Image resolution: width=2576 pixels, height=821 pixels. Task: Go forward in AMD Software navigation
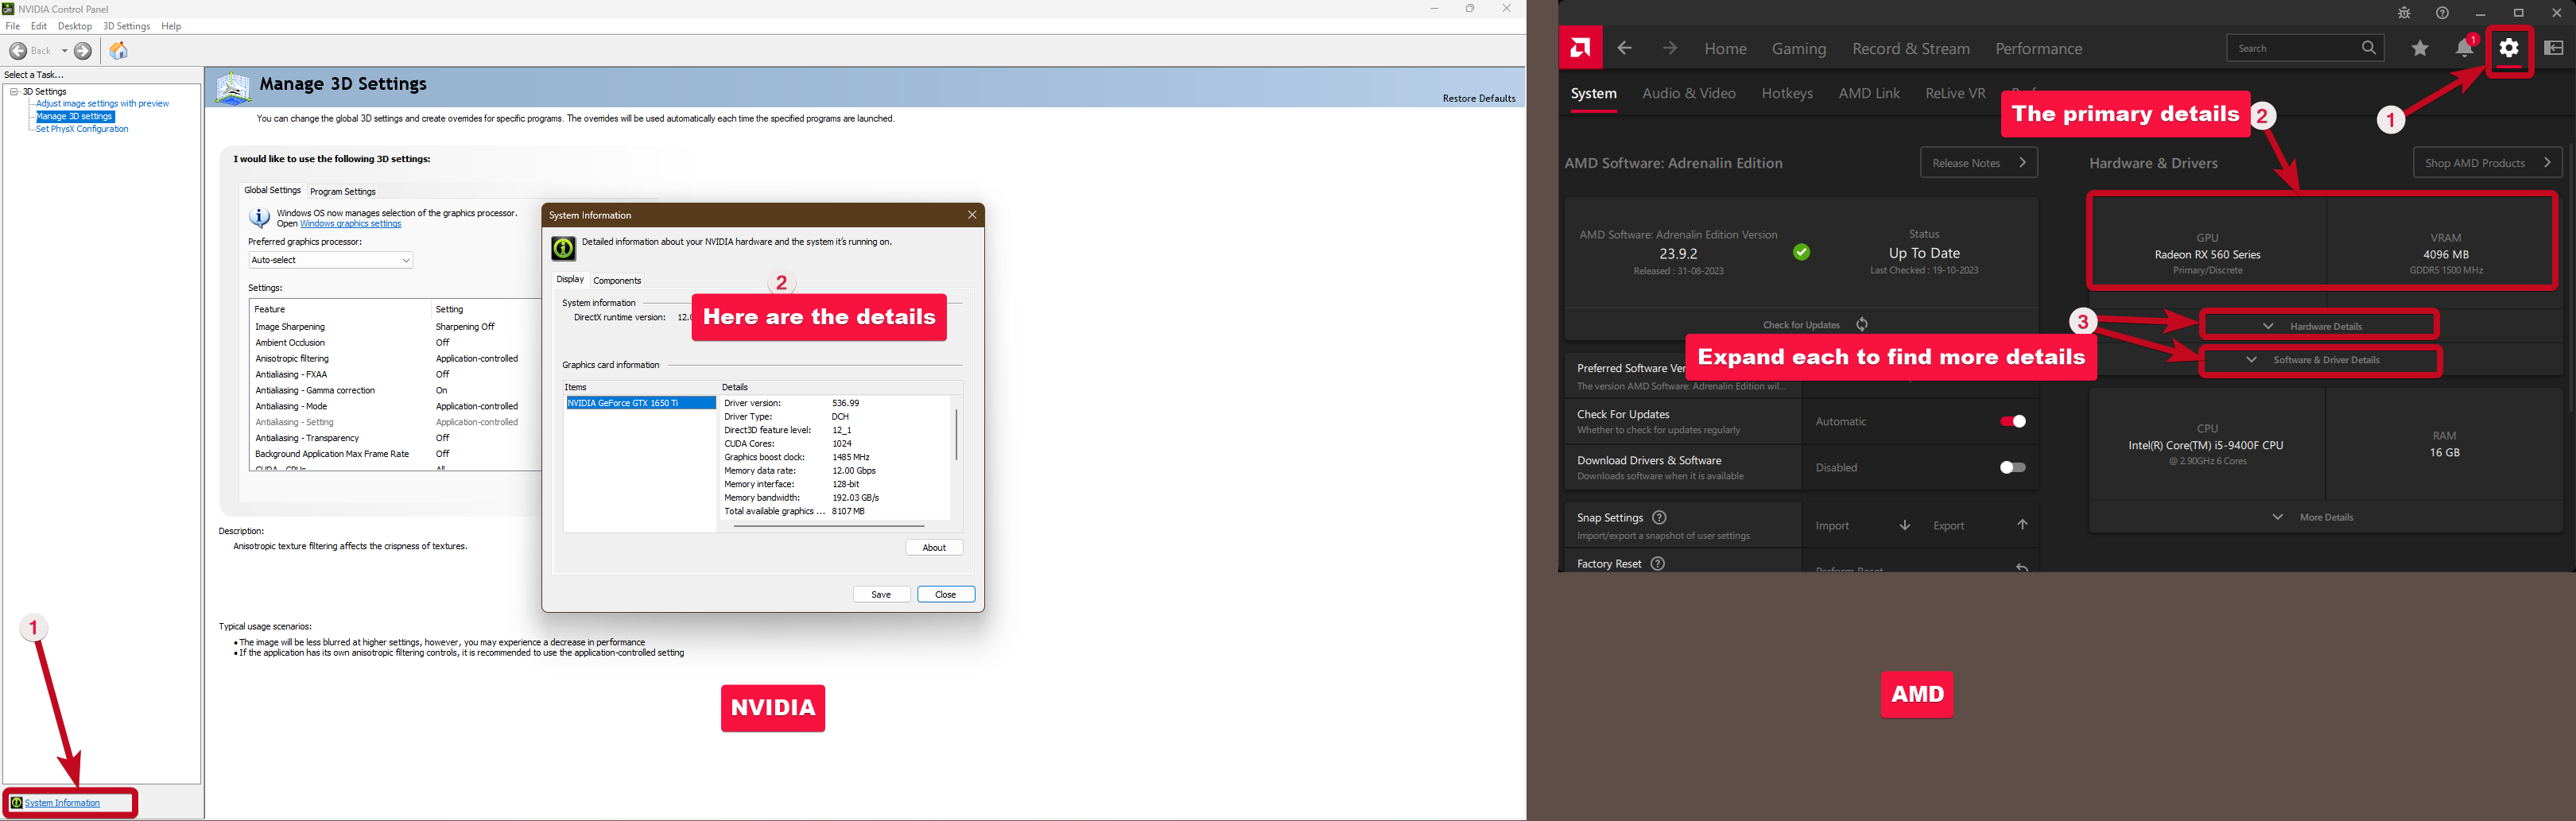[x=1669, y=48]
